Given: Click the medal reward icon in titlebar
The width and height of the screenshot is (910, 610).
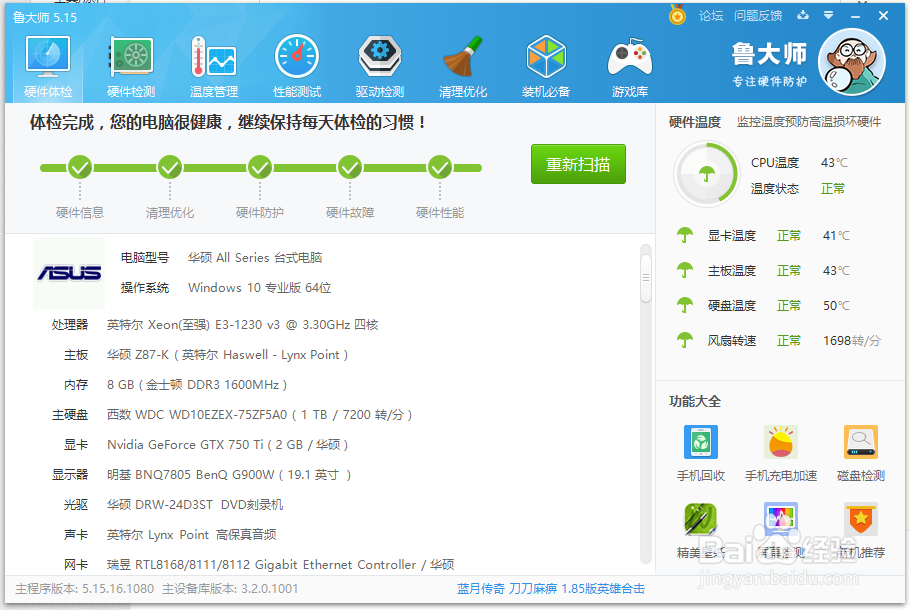Looking at the screenshot, I should [679, 16].
